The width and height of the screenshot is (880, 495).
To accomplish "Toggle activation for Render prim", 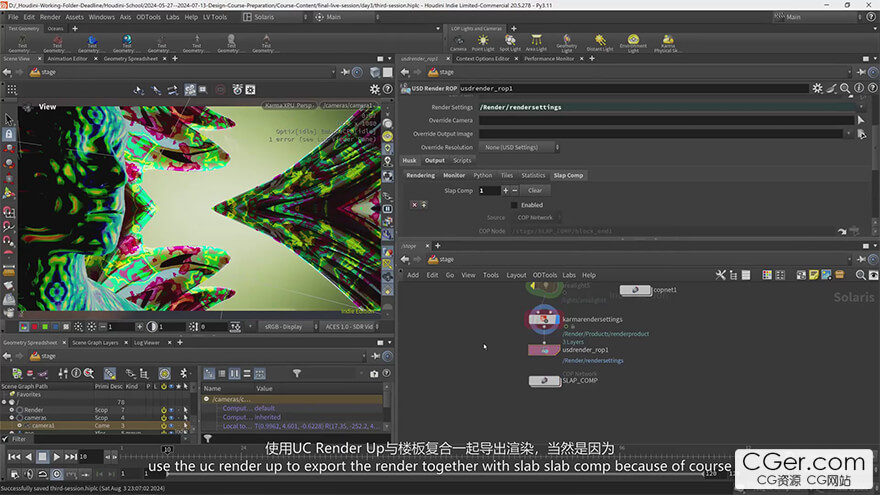I will 163,410.
